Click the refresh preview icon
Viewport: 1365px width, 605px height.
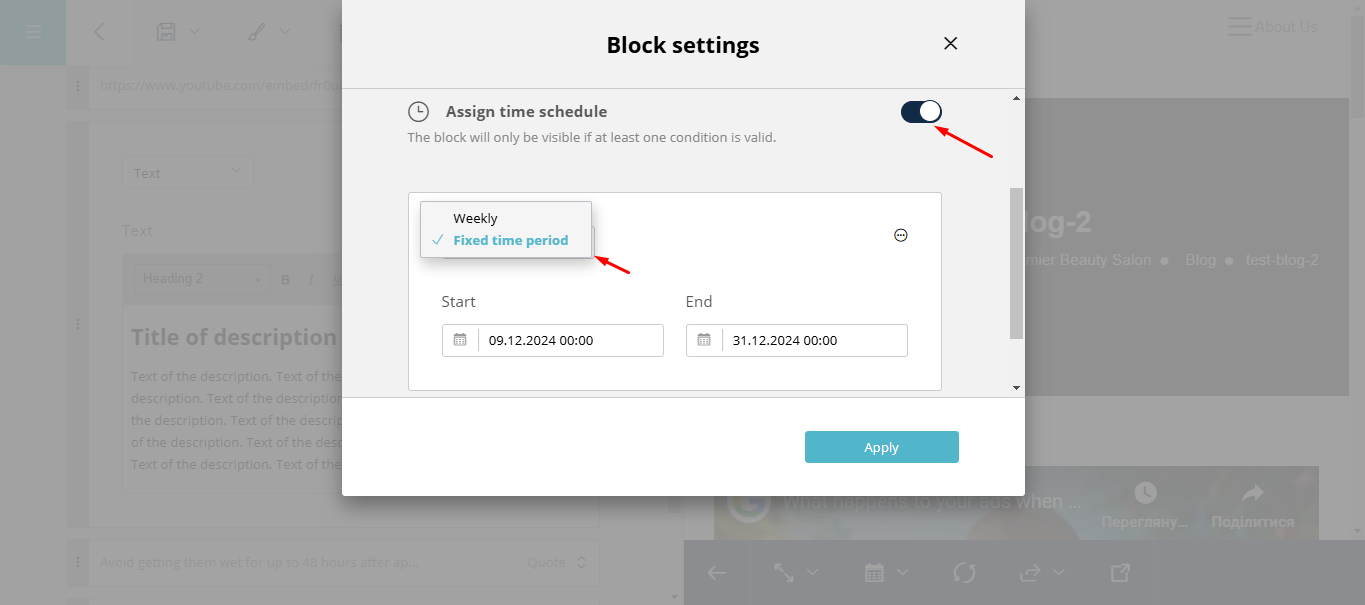pyautogui.click(x=964, y=573)
